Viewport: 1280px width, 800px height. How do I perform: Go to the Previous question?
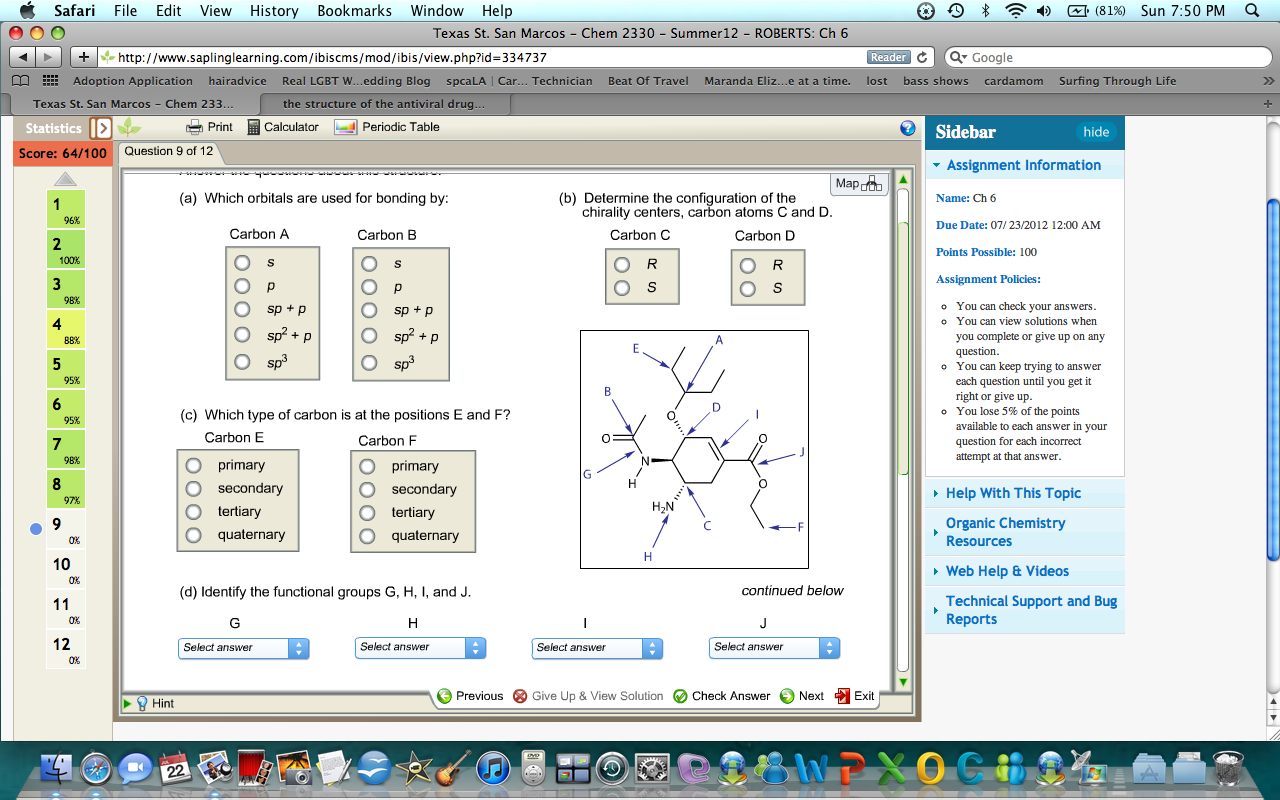471,696
